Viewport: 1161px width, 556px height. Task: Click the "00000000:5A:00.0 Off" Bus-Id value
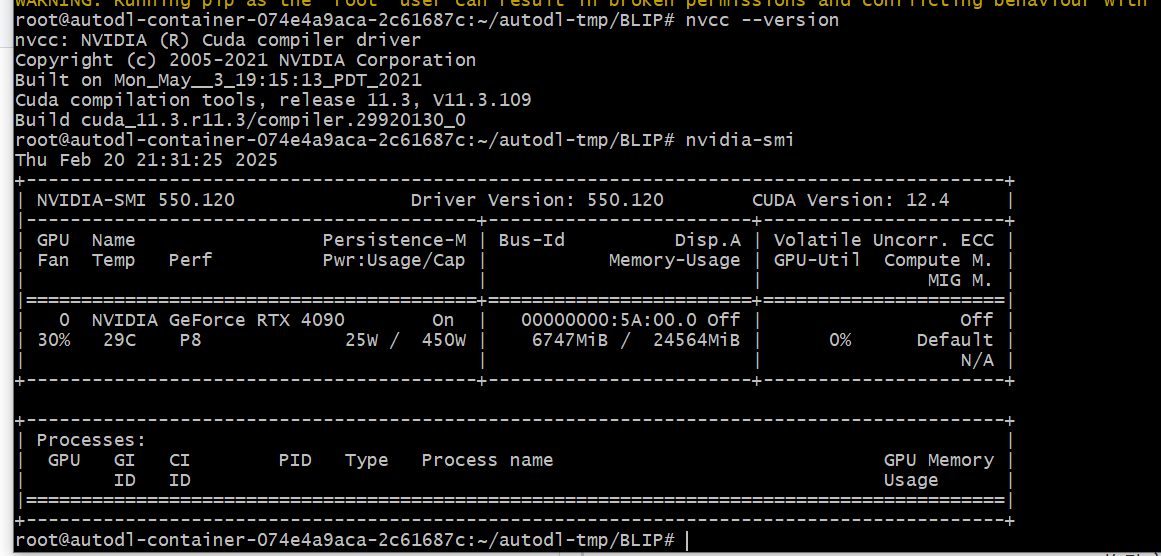pos(630,320)
